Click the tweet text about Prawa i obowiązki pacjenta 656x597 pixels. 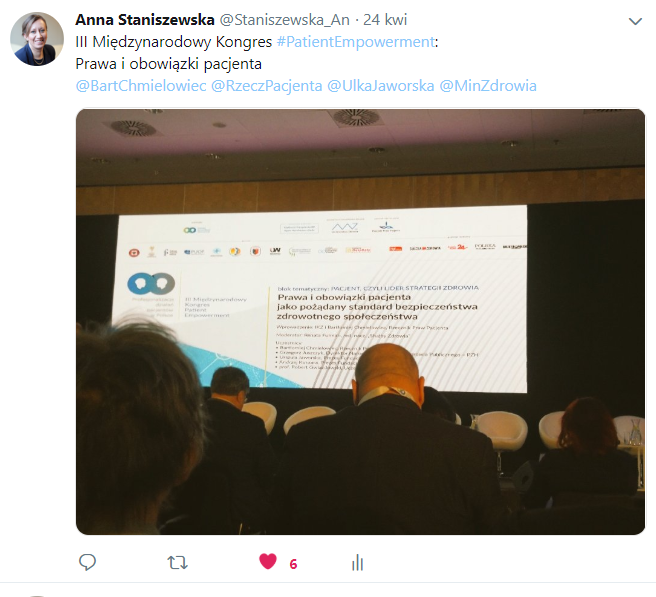tap(169, 64)
